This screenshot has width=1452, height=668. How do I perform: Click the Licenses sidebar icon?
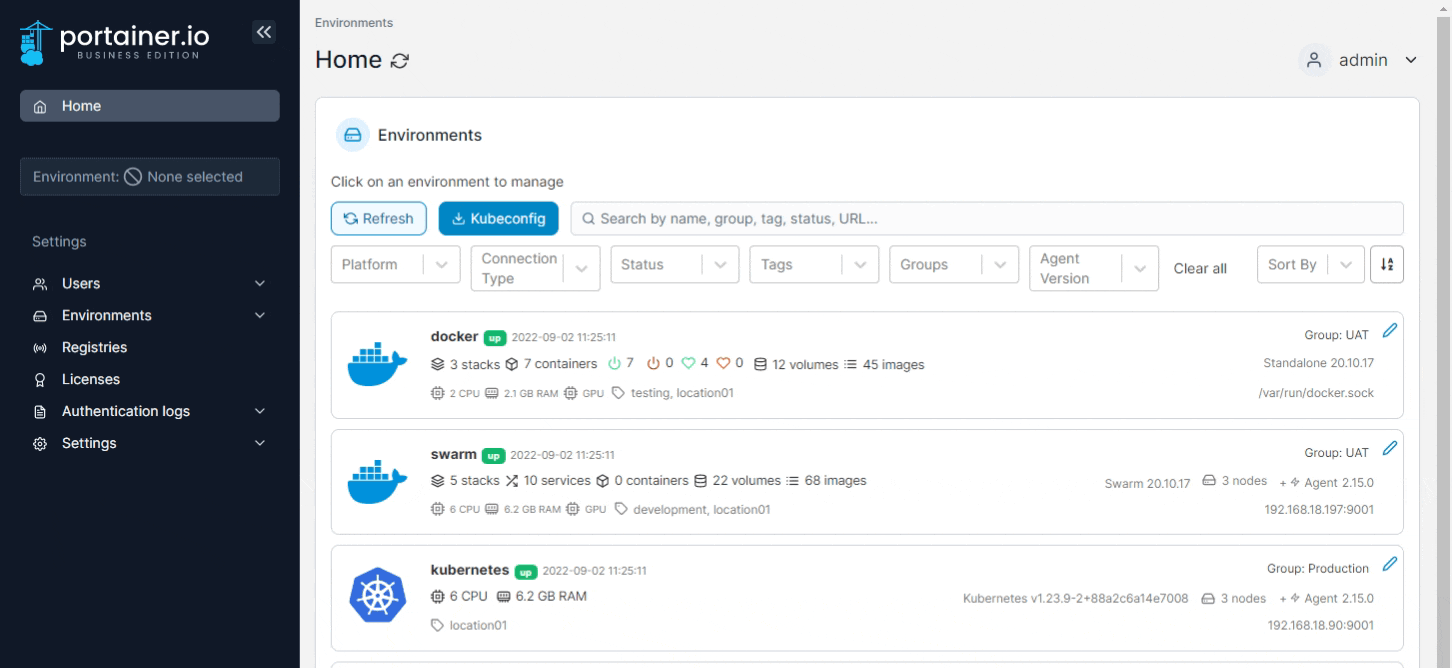(41, 380)
